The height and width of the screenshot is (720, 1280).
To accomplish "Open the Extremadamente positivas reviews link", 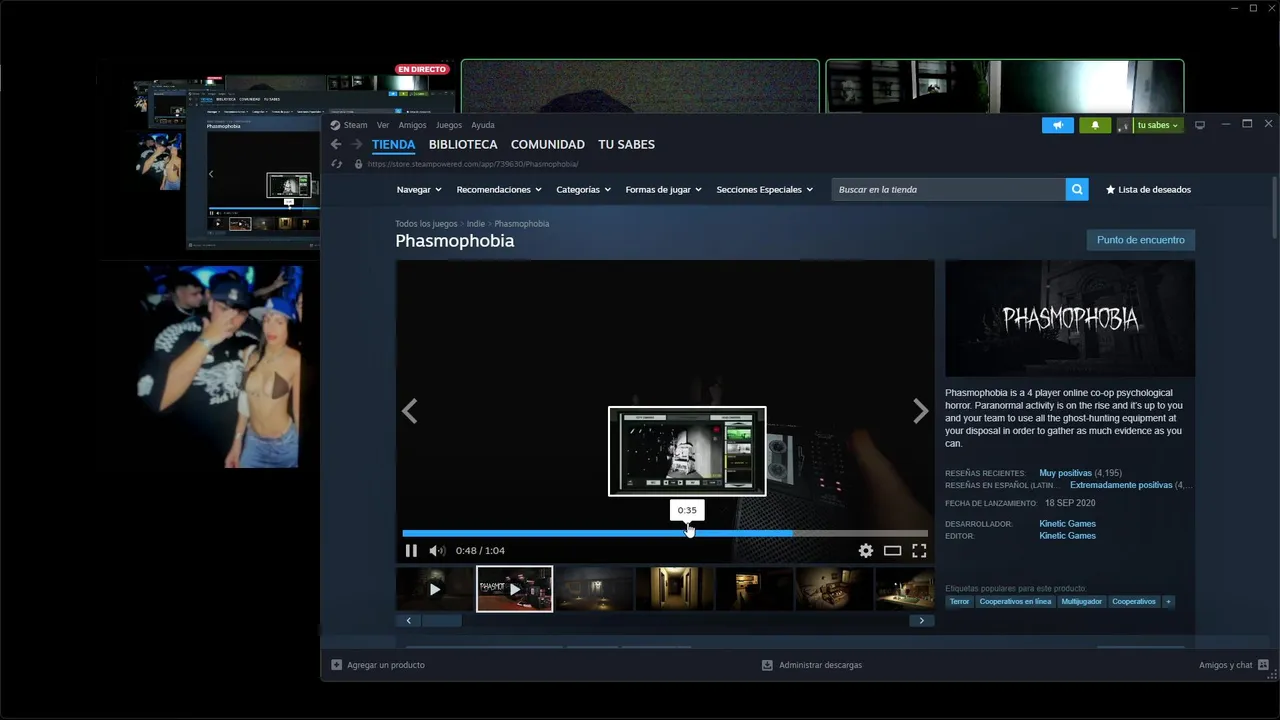I will 1120,485.
